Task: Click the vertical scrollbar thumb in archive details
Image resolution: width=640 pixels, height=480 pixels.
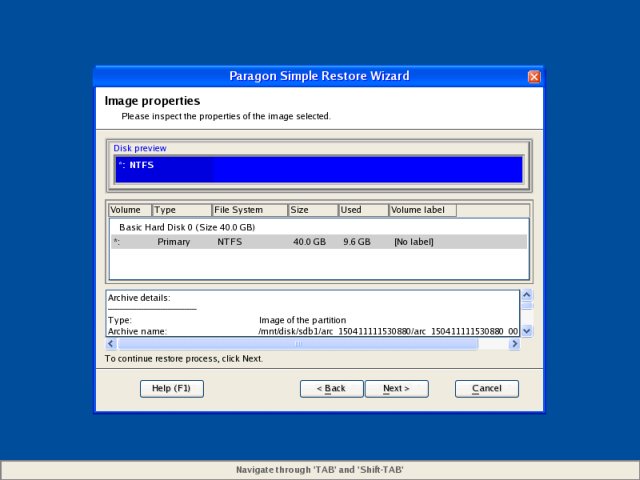Action: 527,307
